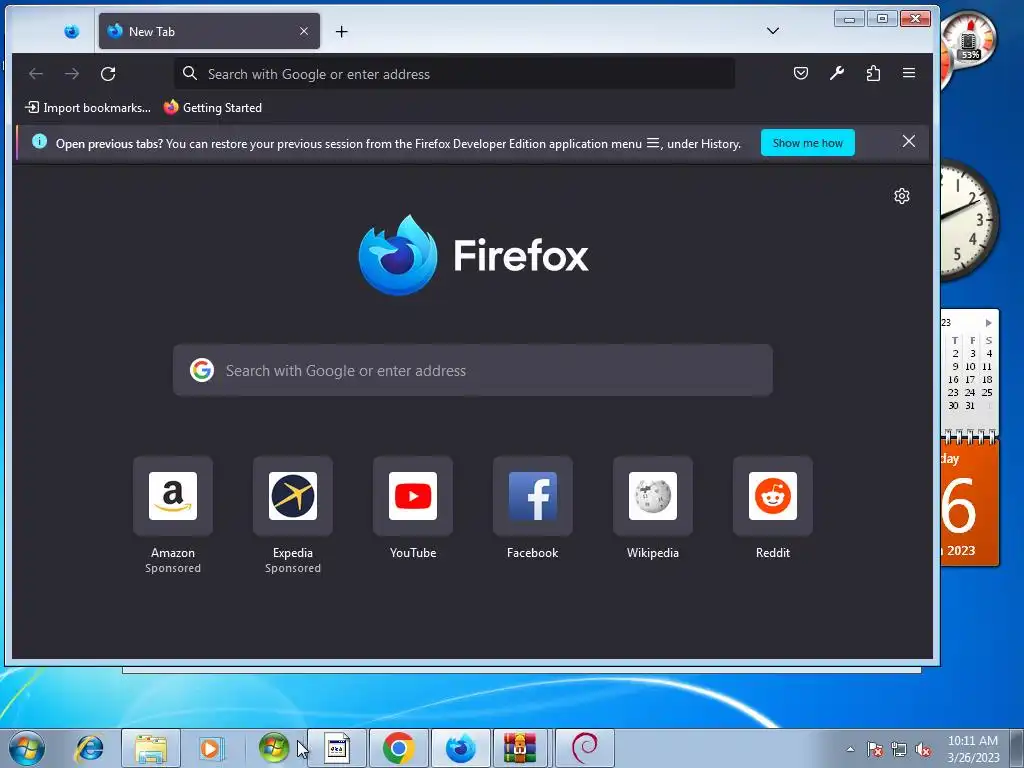
Task: Open Windows Media Player from taskbar
Action: (212, 748)
